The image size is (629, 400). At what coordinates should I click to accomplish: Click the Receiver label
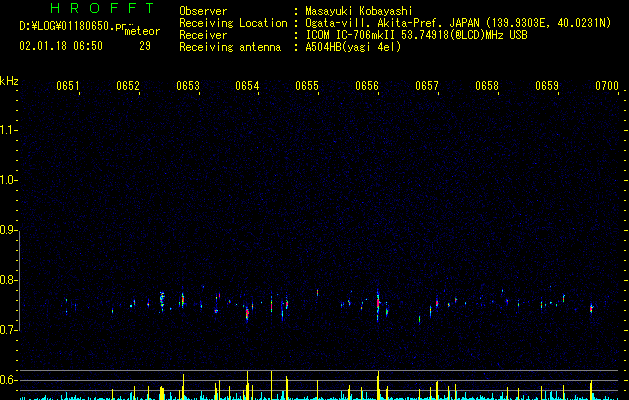point(203,35)
